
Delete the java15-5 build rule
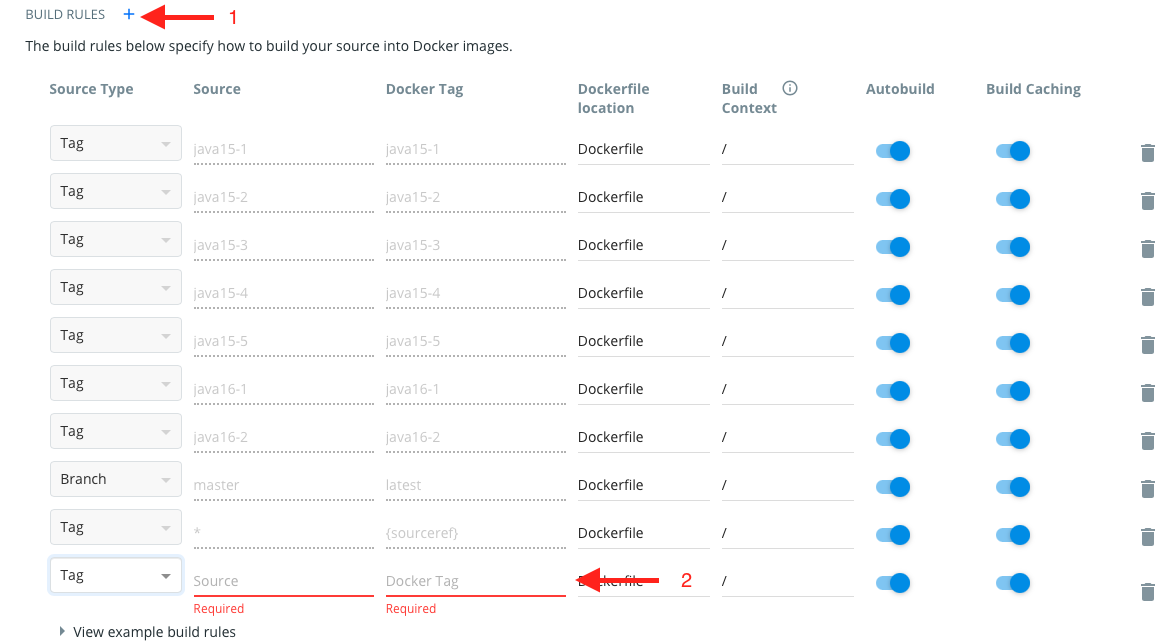tap(1147, 345)
